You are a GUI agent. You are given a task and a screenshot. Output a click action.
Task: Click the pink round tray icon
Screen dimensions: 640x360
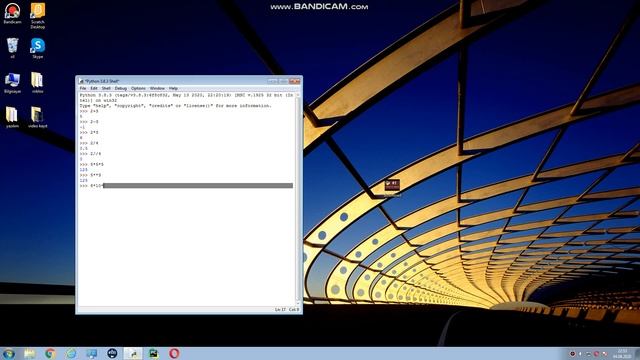point(596,353)
